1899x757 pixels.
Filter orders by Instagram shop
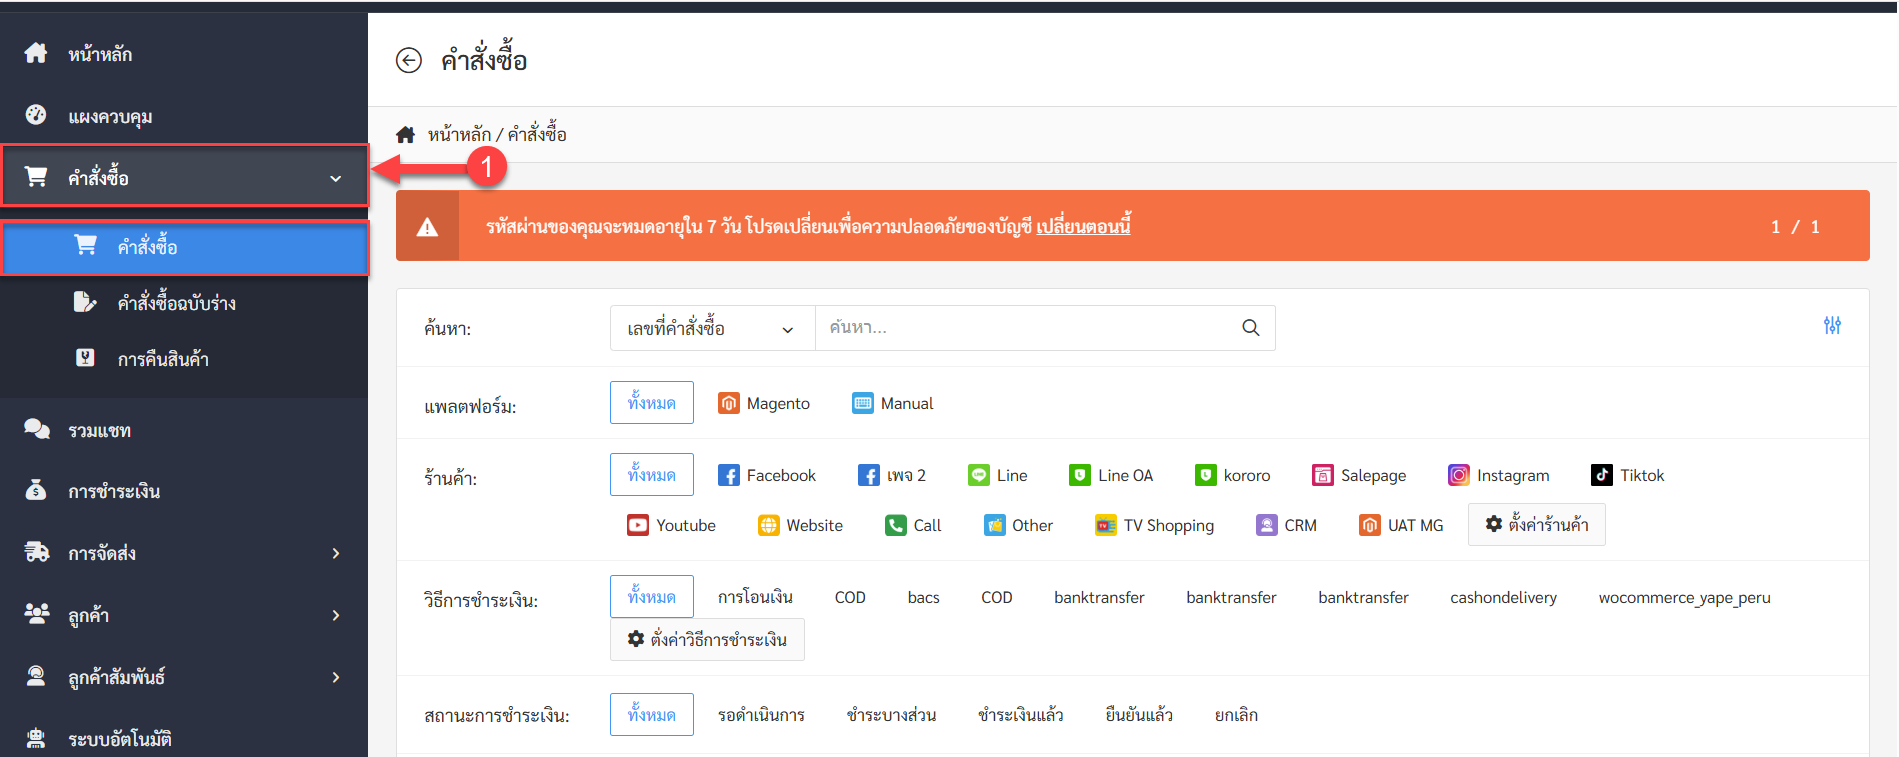point(1498,476)
